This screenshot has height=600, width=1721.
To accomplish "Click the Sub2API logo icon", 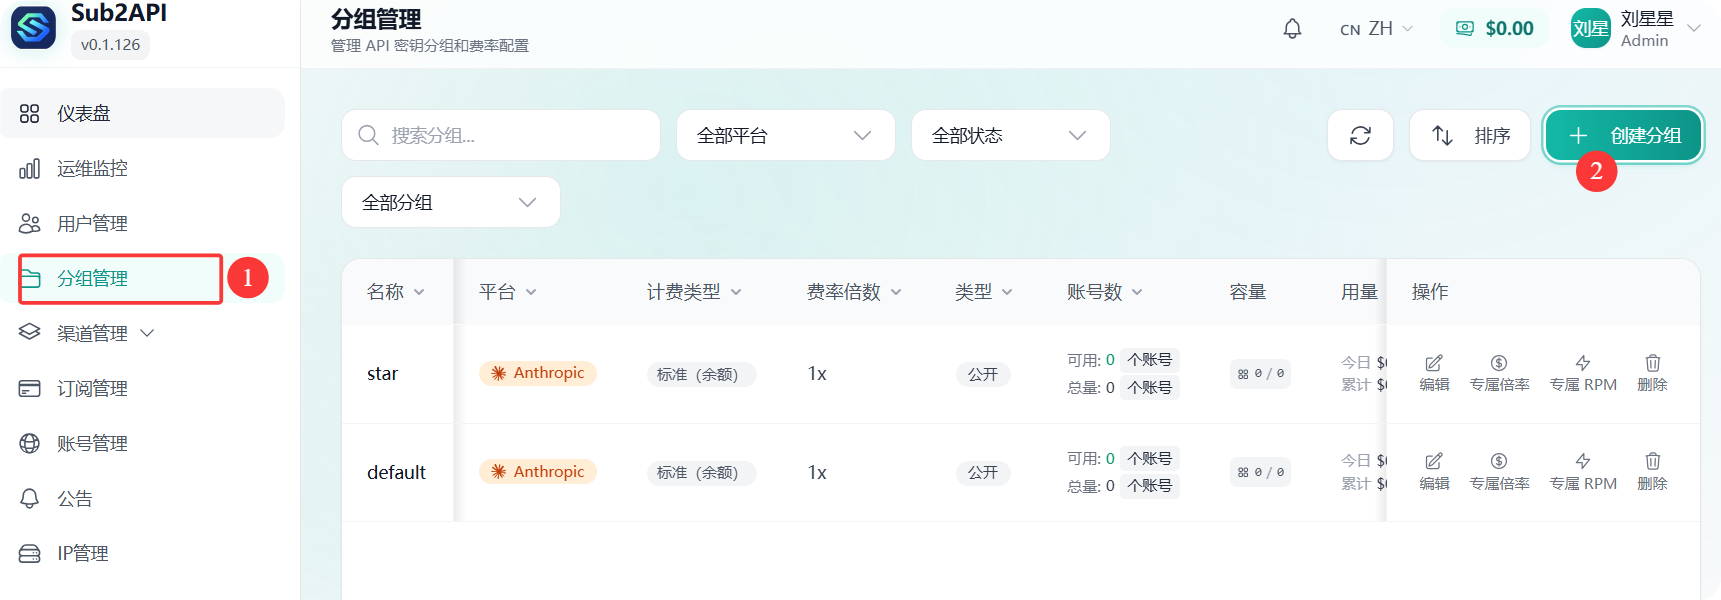I will (x=33, y=27).
